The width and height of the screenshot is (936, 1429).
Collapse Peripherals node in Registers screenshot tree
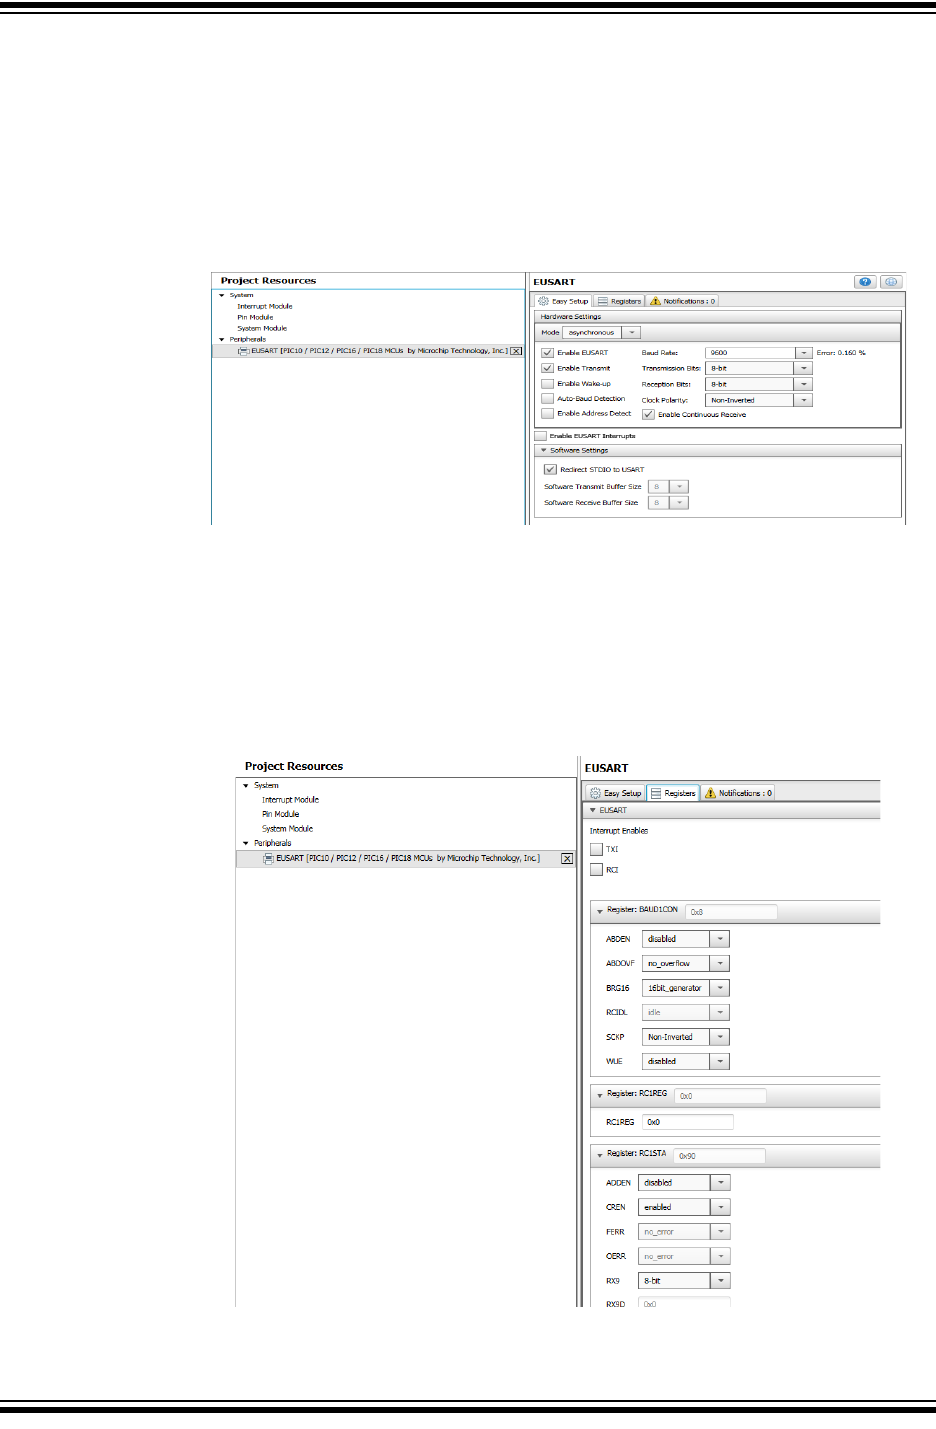pos(246,843)
